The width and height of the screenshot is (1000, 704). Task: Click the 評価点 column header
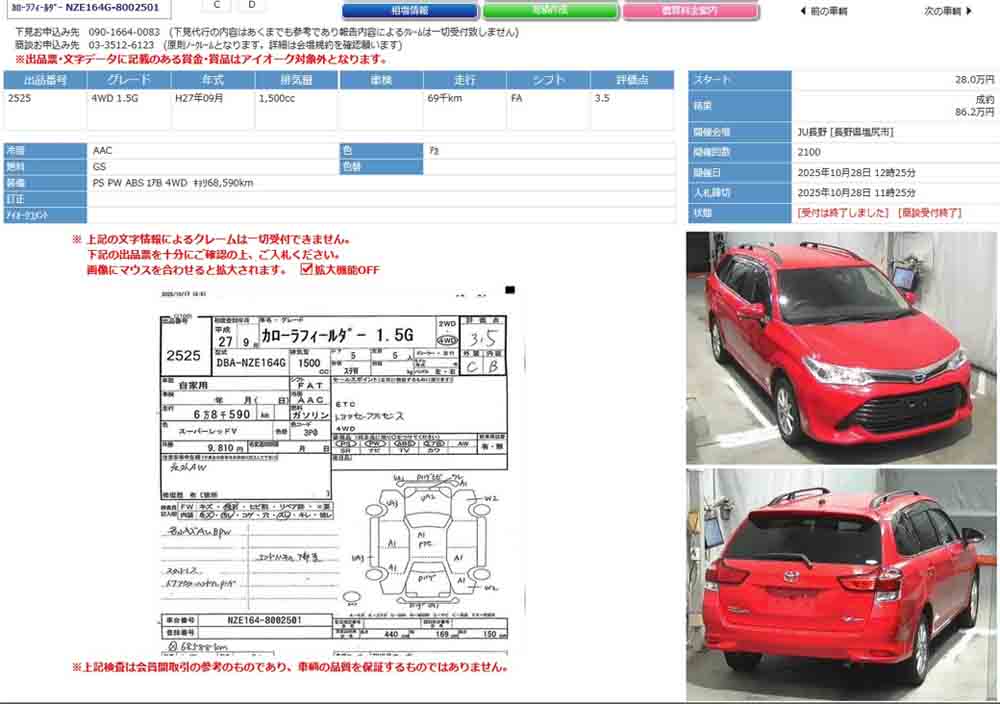coord(632,80)
